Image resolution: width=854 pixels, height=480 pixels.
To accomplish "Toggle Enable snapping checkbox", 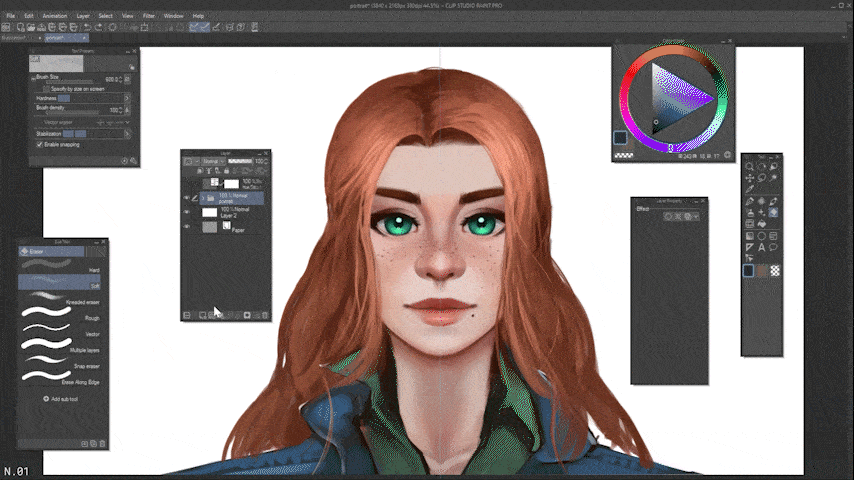I will pyautogui.click(x=39, y=144).
